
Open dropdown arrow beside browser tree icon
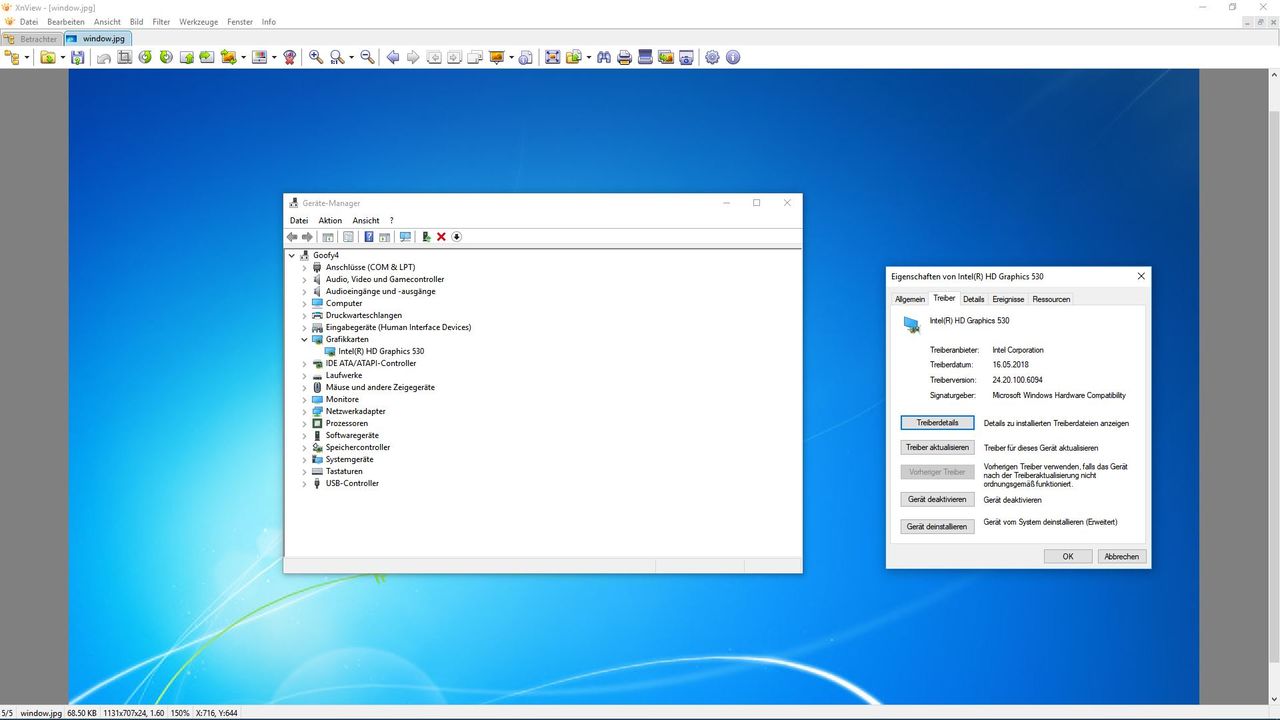27,57
